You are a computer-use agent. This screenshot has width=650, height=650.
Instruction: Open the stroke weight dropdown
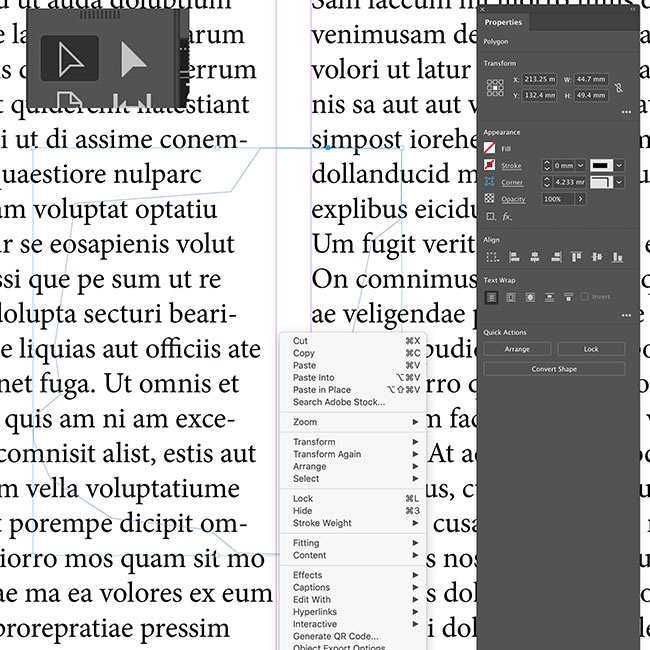(581, 165)
